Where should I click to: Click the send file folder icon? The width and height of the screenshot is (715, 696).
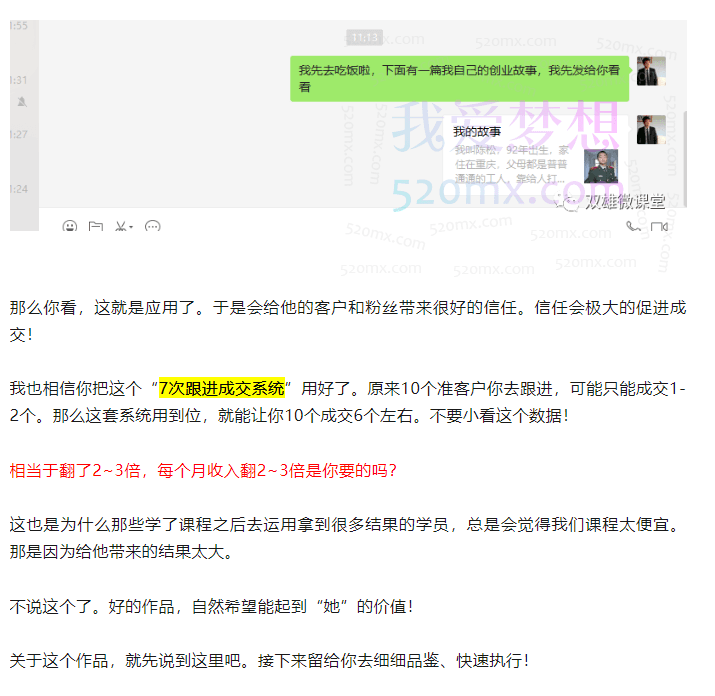click(95, 226)
